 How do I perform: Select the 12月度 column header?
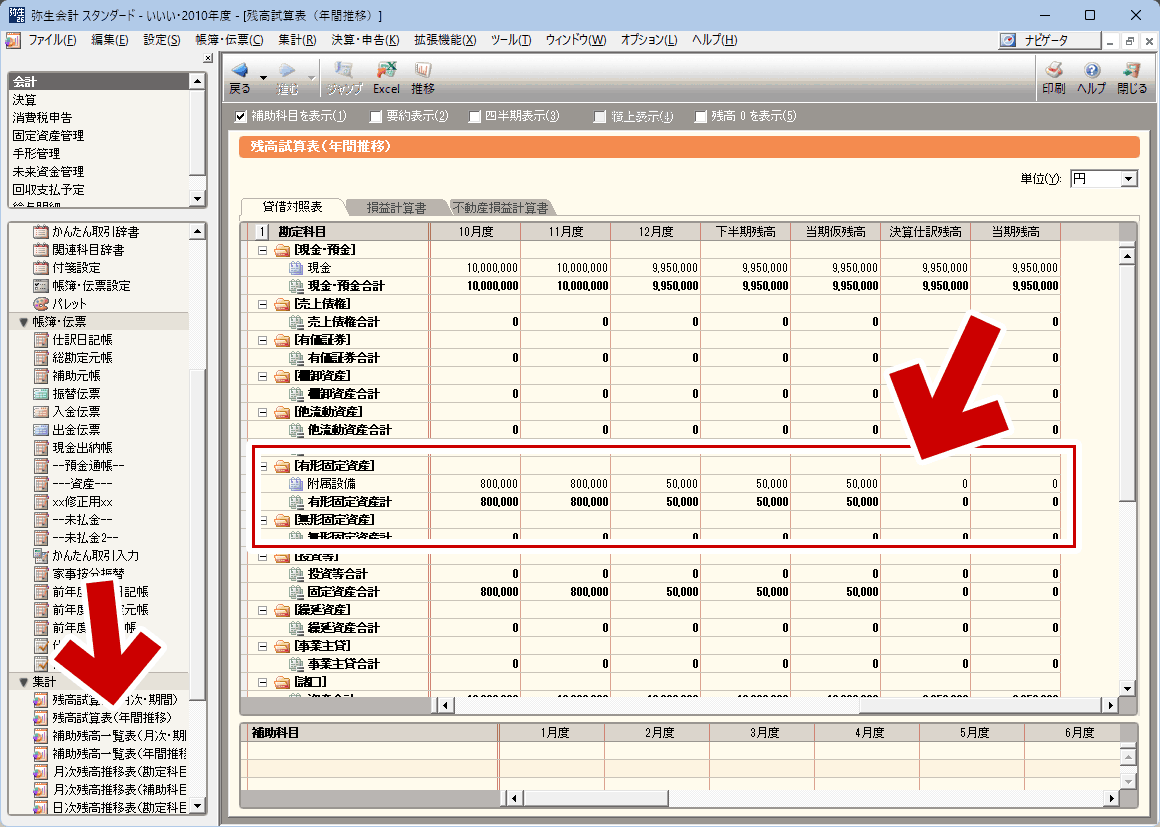point(654,232)
